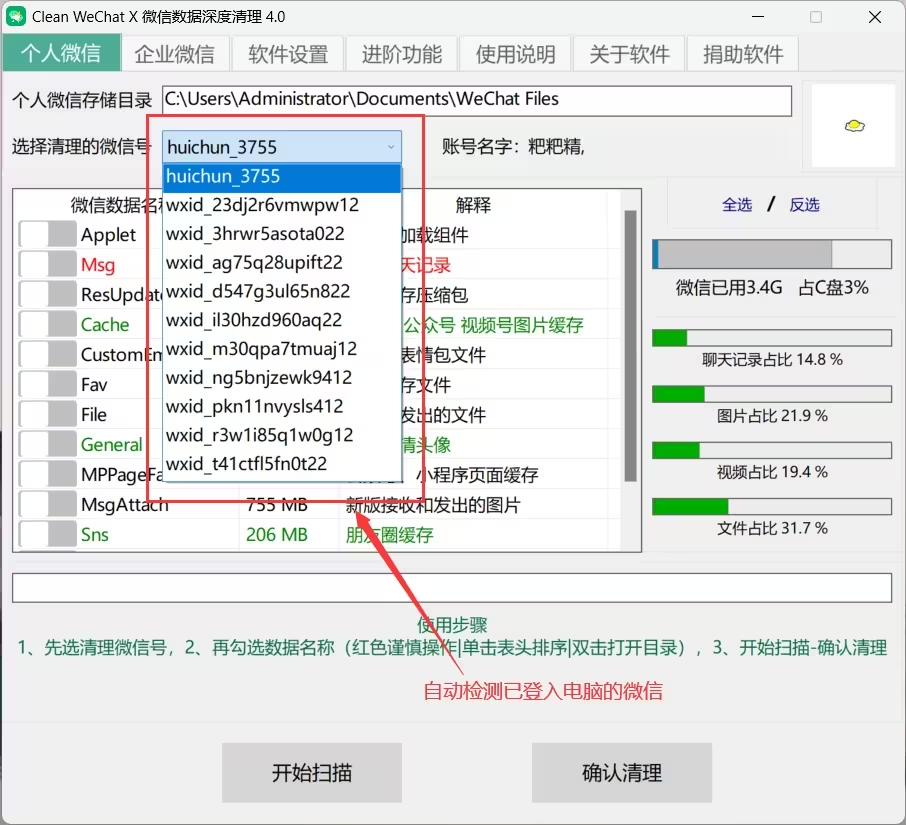The width and height of the screenshot is (906, 825).
Task: Click the 全选 select-all link
Action: pyautogui.click(x=737, y=205)
